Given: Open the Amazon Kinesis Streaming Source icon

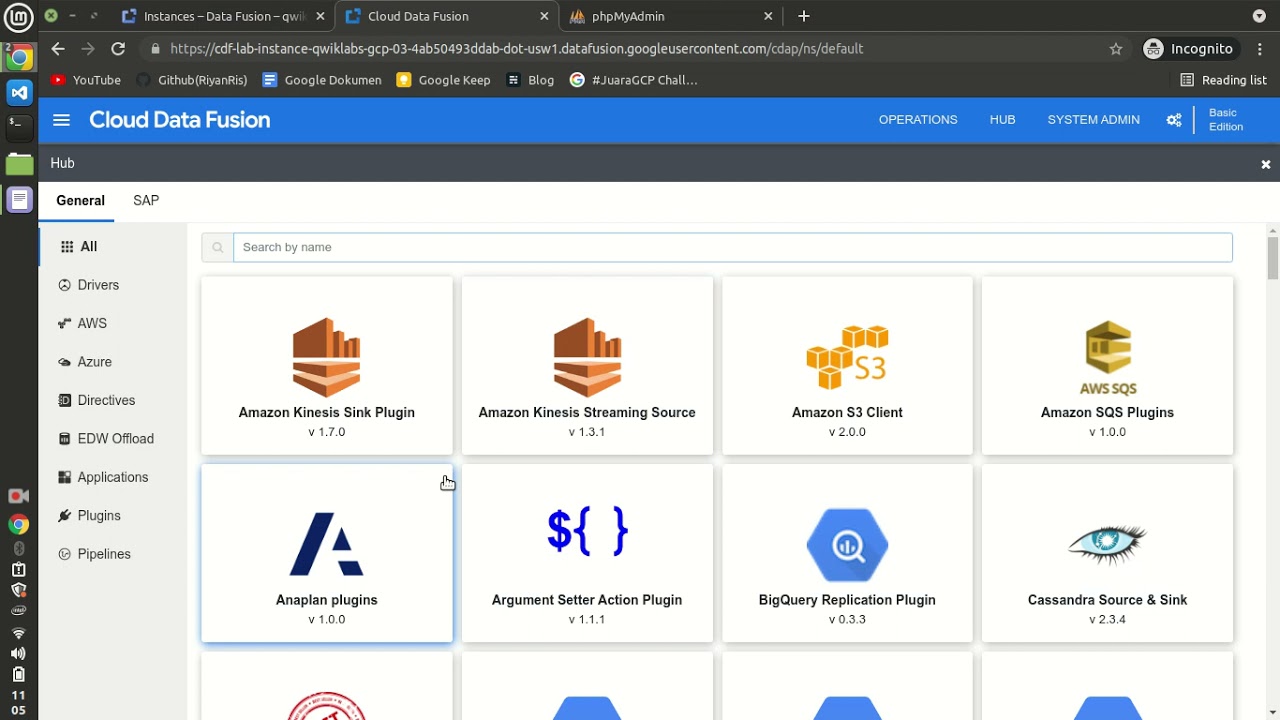Looking at the screenshot, I should tap(587, 357).
